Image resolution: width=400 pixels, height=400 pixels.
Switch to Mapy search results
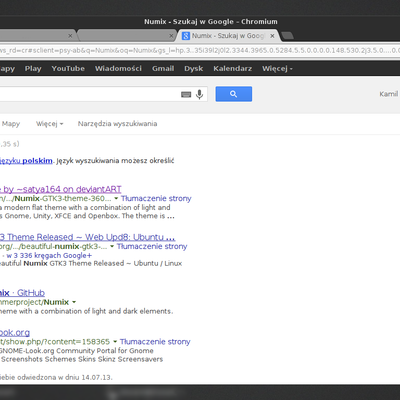click(x=11, y=124)
